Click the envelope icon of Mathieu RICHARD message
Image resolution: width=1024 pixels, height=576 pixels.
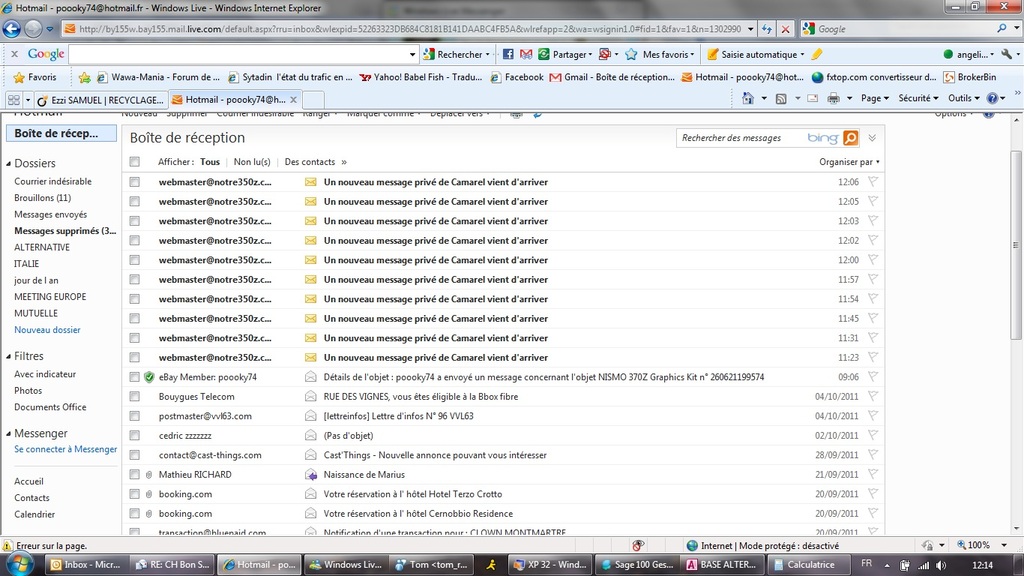311,475
